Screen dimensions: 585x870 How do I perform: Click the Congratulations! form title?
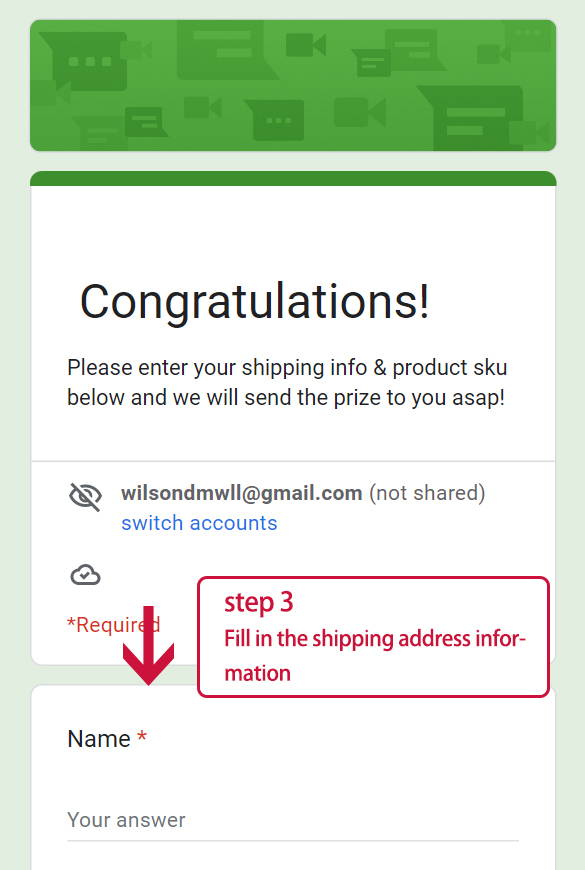255,301
